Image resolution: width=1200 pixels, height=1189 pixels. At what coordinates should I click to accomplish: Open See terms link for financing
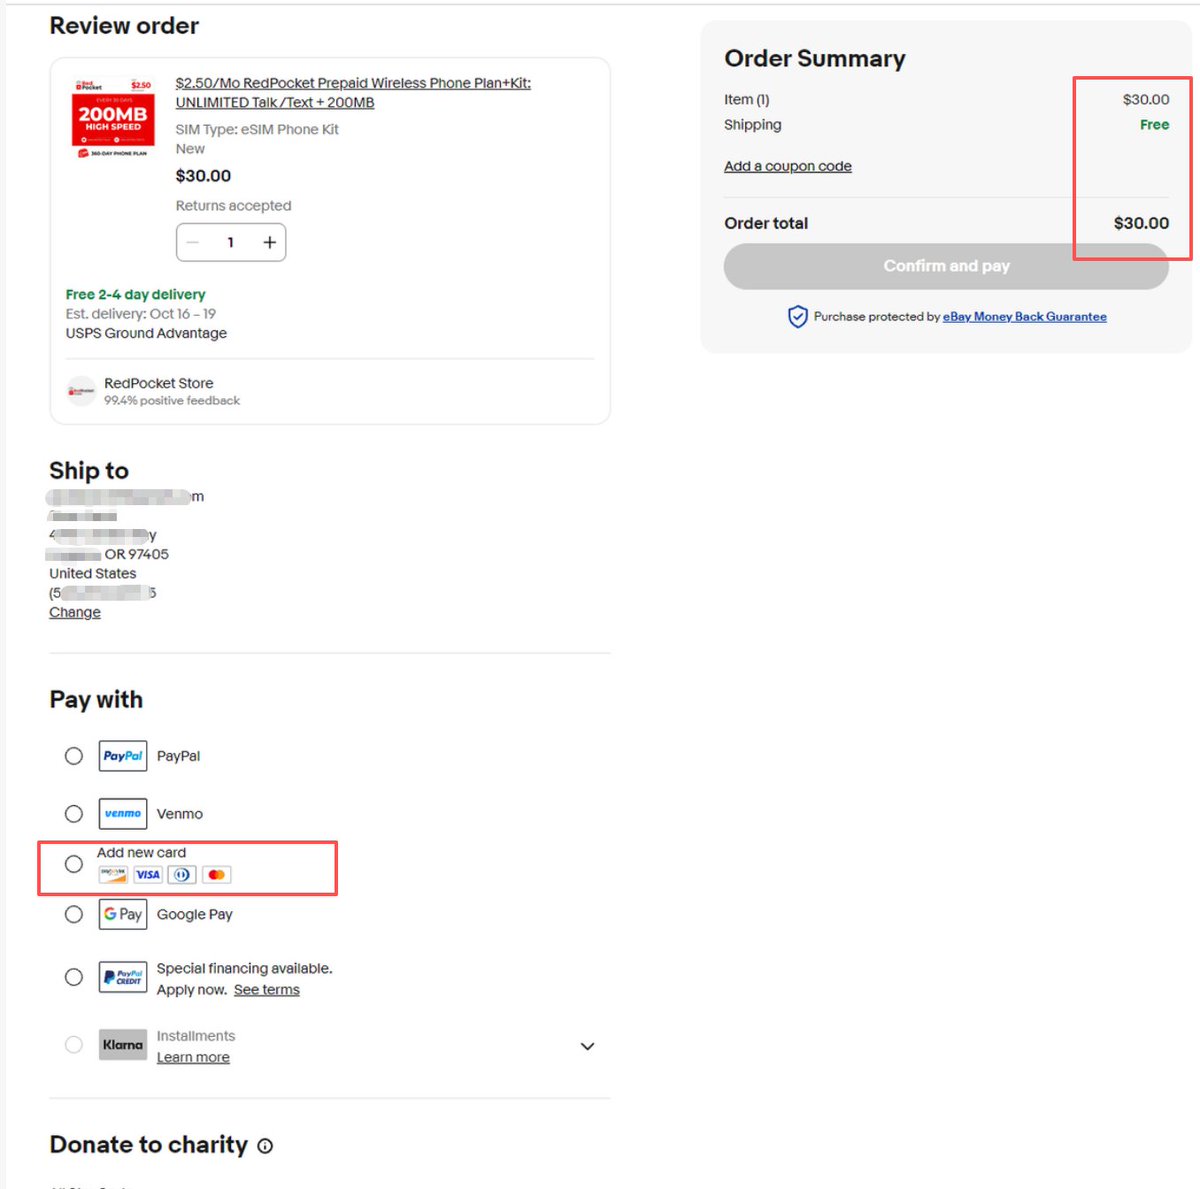click(267, 990)
